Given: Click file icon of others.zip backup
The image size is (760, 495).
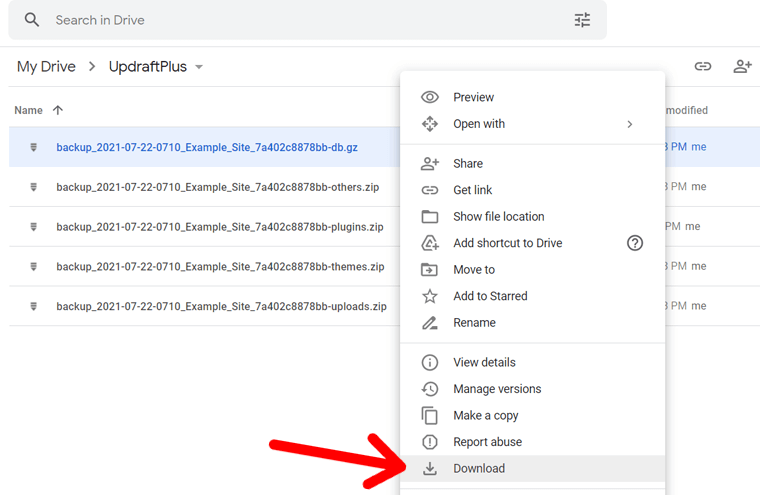Looking at the screenshot, I should coord(33,187).
